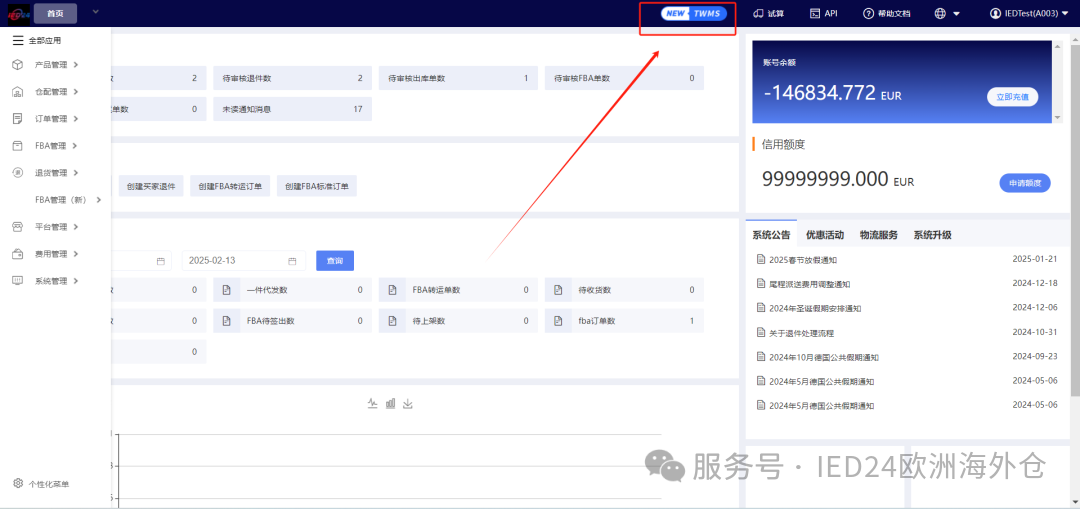The width and height of the screenshot is (1080, 509).
Task: Expand the 订单管理 chevron
Action: click(x=75, y=118)
